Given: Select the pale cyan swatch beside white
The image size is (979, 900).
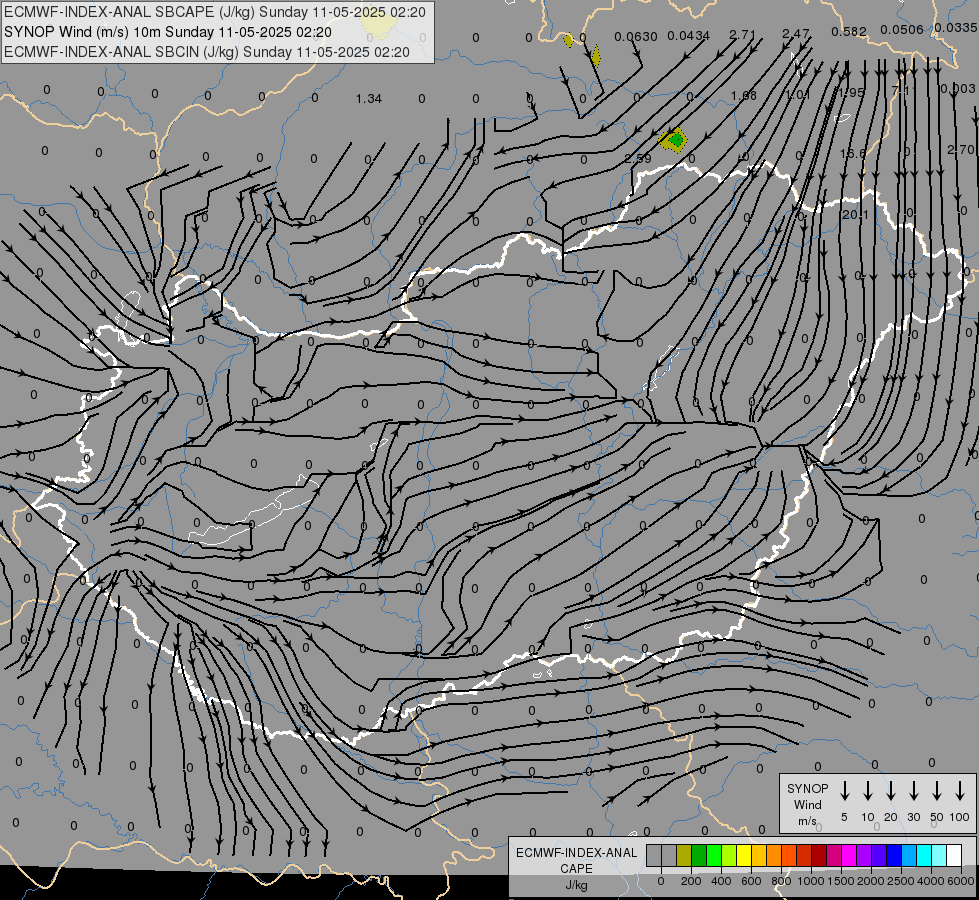Looking at the screenshot, I should pos(938,855).
